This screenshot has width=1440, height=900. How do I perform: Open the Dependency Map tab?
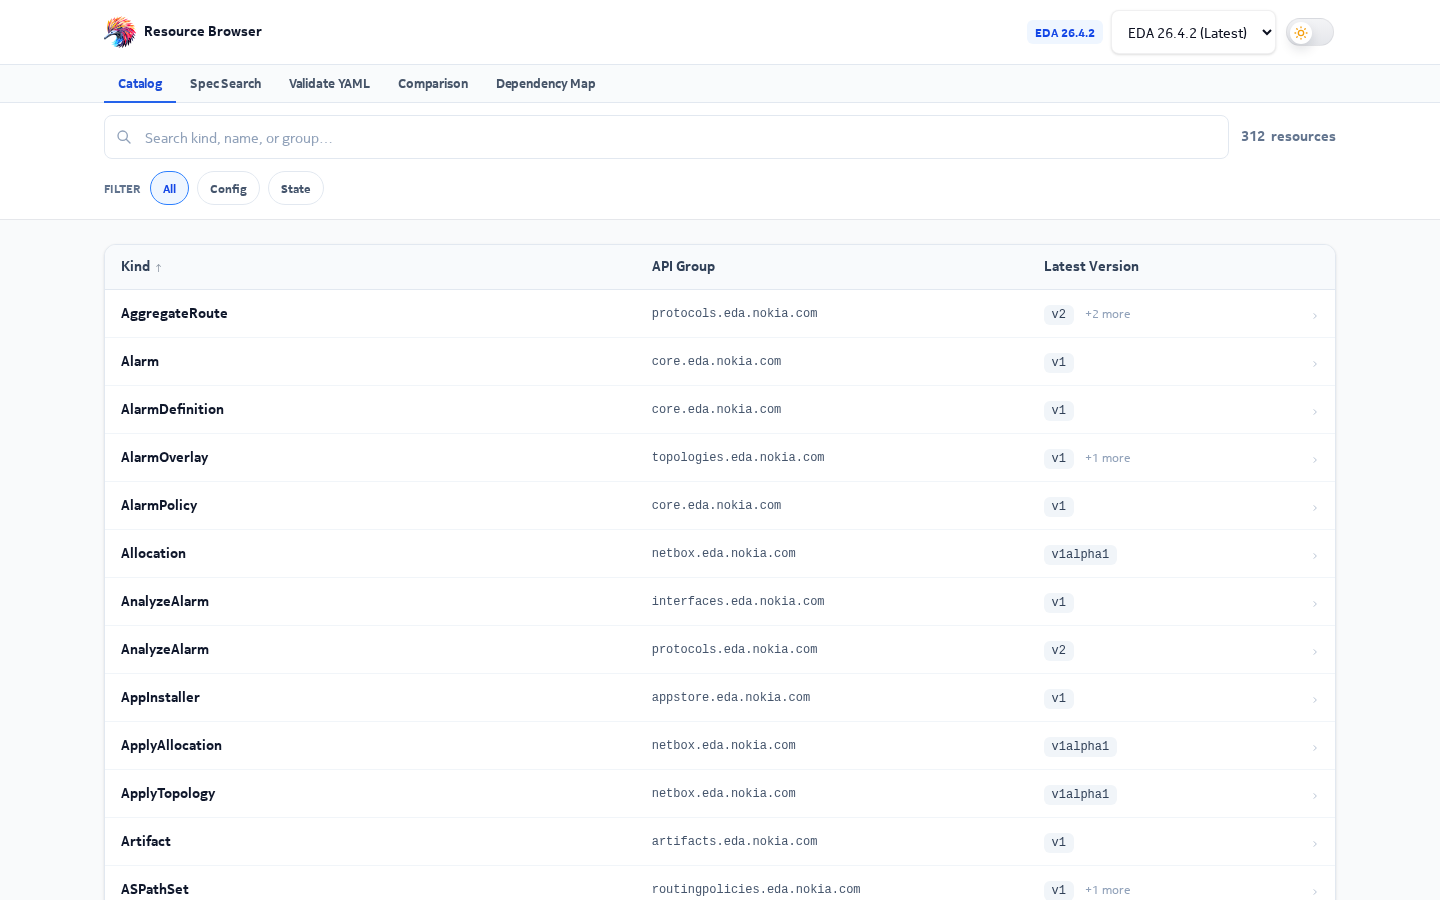coord(546,84)
